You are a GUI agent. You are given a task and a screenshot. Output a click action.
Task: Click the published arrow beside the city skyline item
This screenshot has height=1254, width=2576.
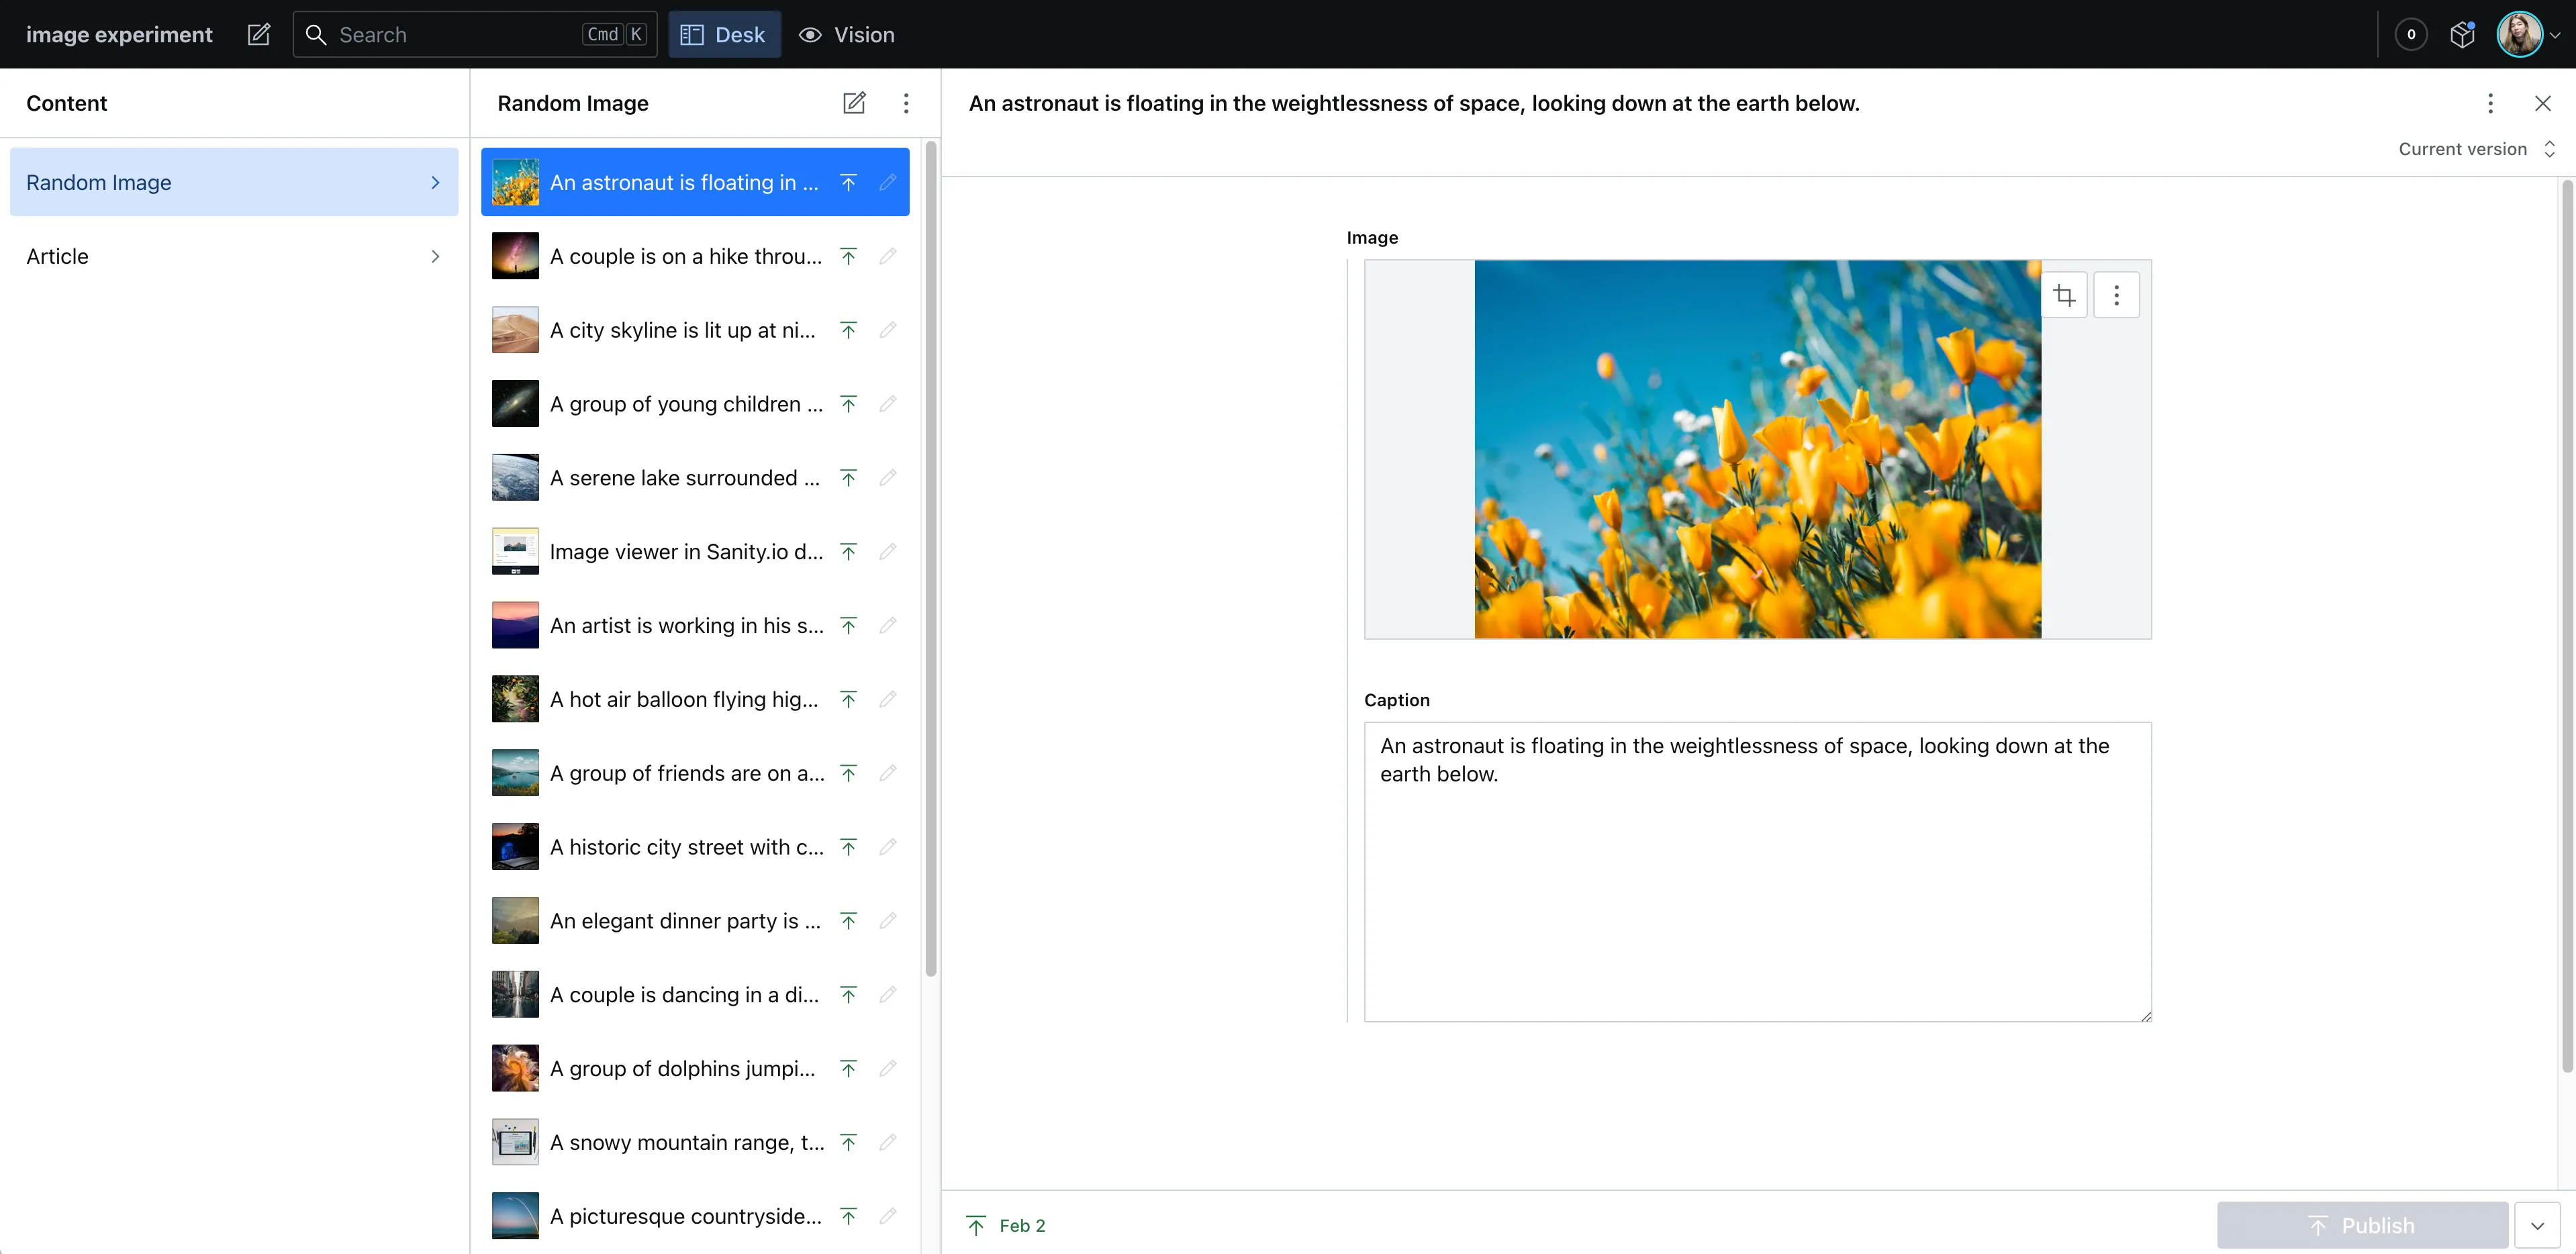(848, 330)
